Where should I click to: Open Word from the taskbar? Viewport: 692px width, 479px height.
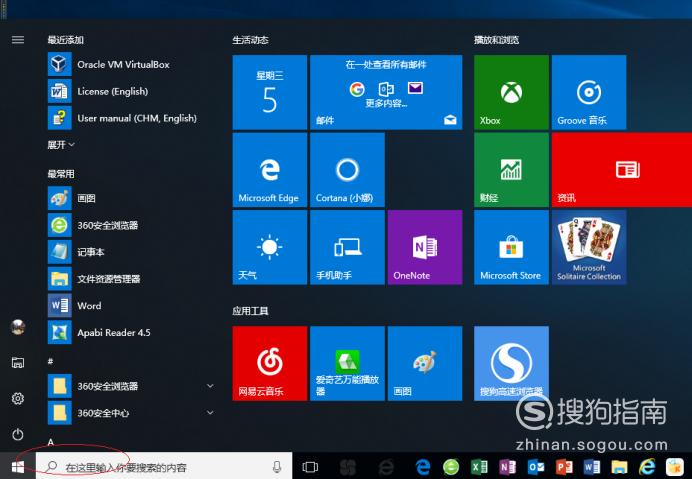[592, 467]
